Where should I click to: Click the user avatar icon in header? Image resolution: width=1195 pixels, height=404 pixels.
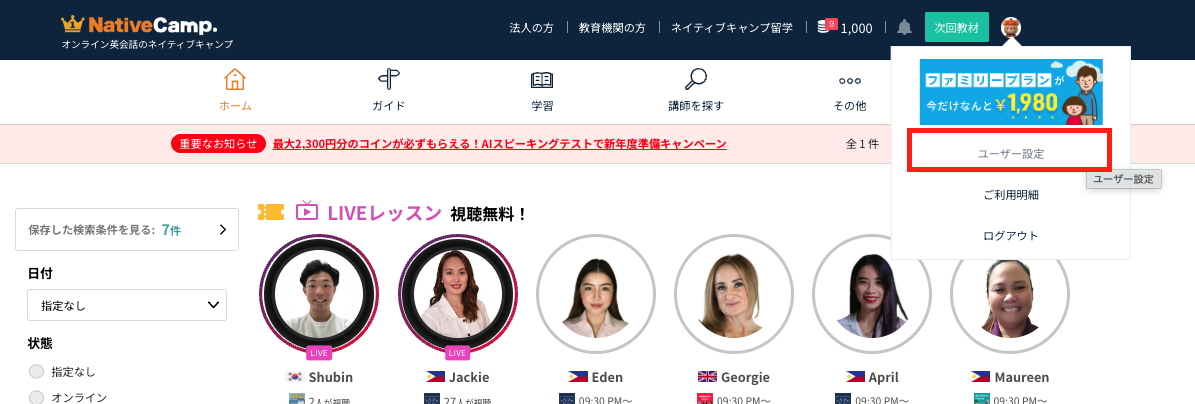click(x=1011, y=27)
